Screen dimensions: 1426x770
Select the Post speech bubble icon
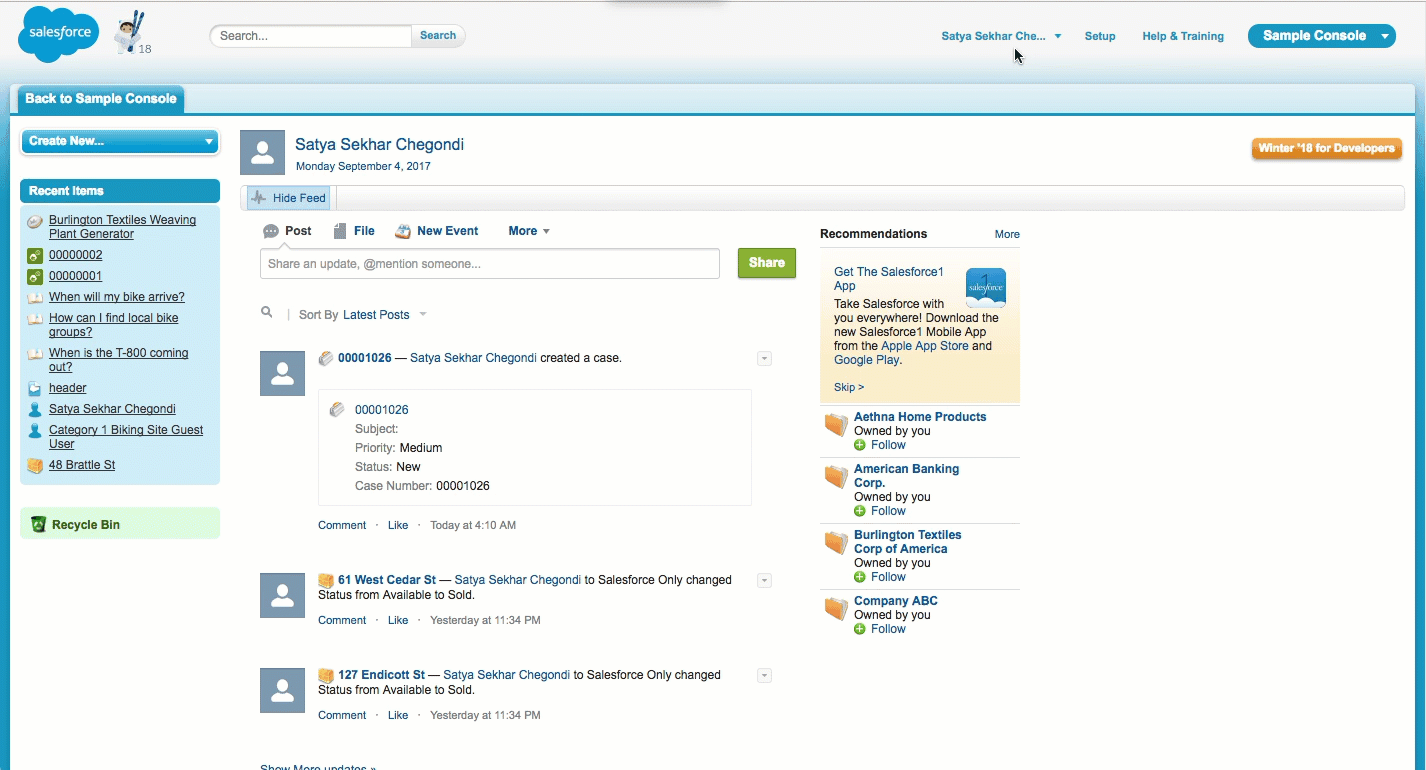[x=271, y=231]
